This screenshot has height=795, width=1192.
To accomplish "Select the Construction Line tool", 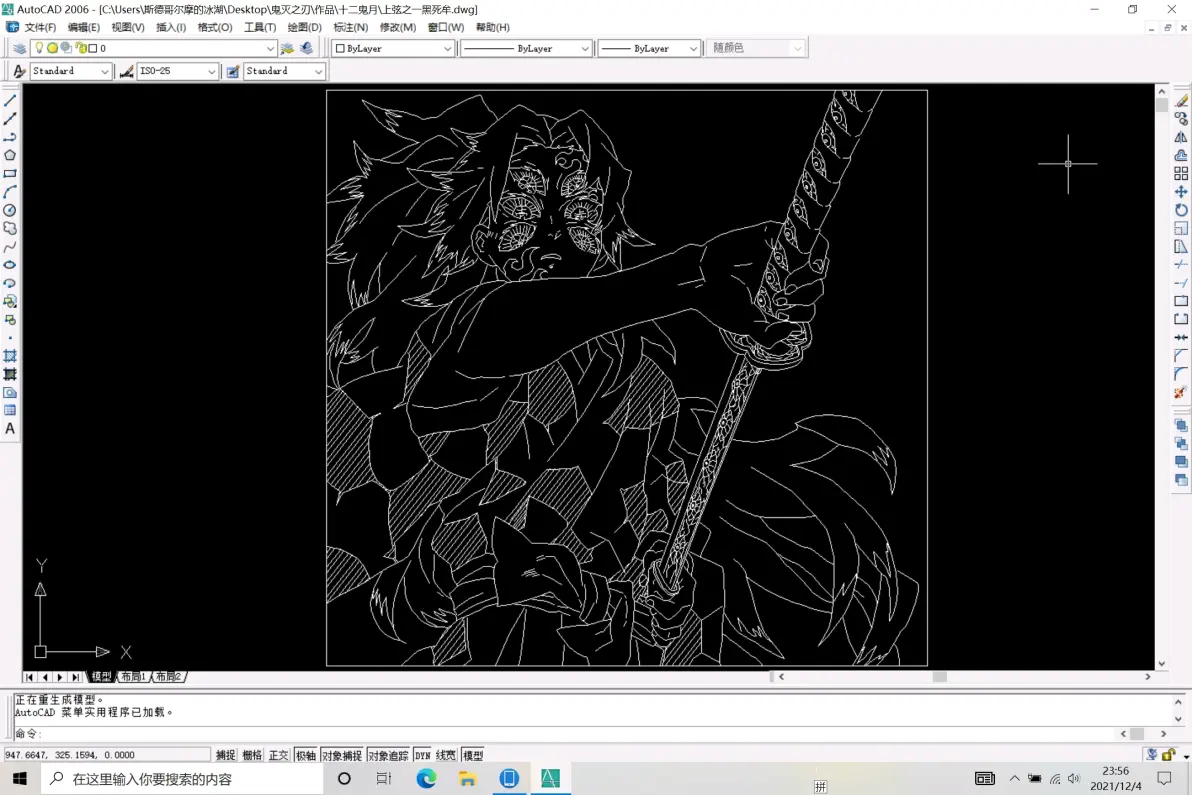I will tap(10, 119).
